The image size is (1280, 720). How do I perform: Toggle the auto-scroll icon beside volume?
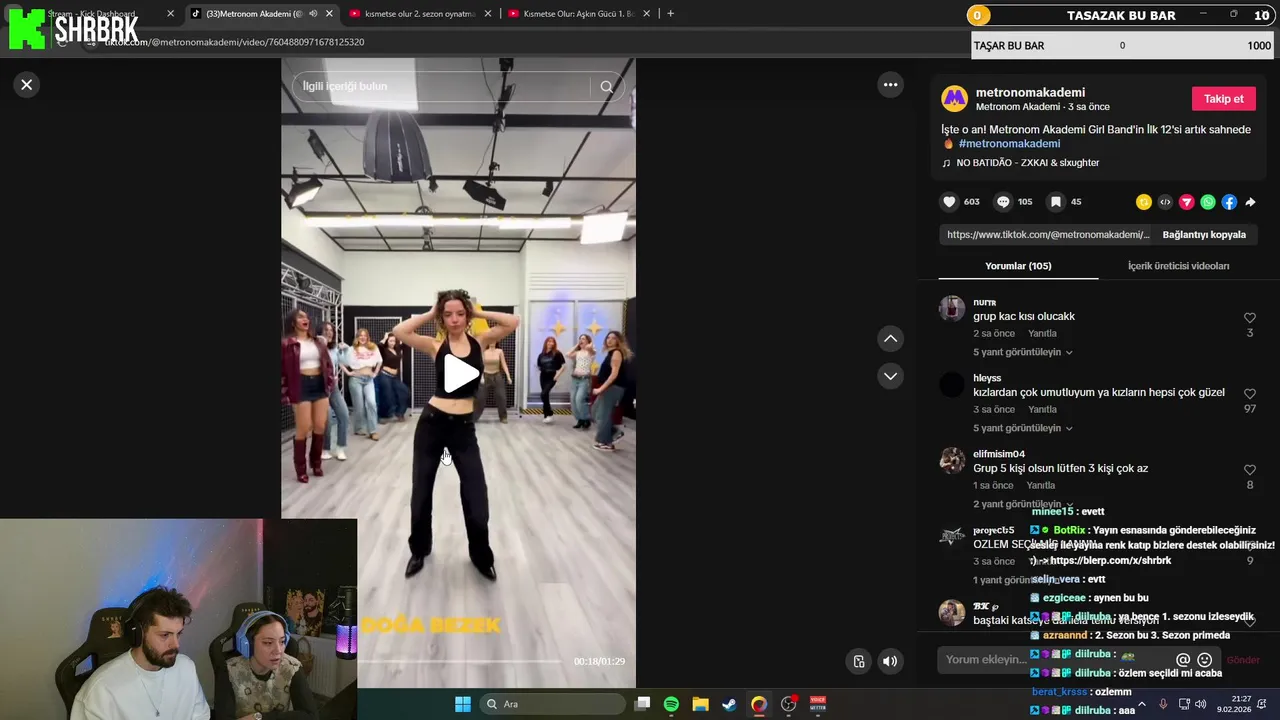point(858,661)
